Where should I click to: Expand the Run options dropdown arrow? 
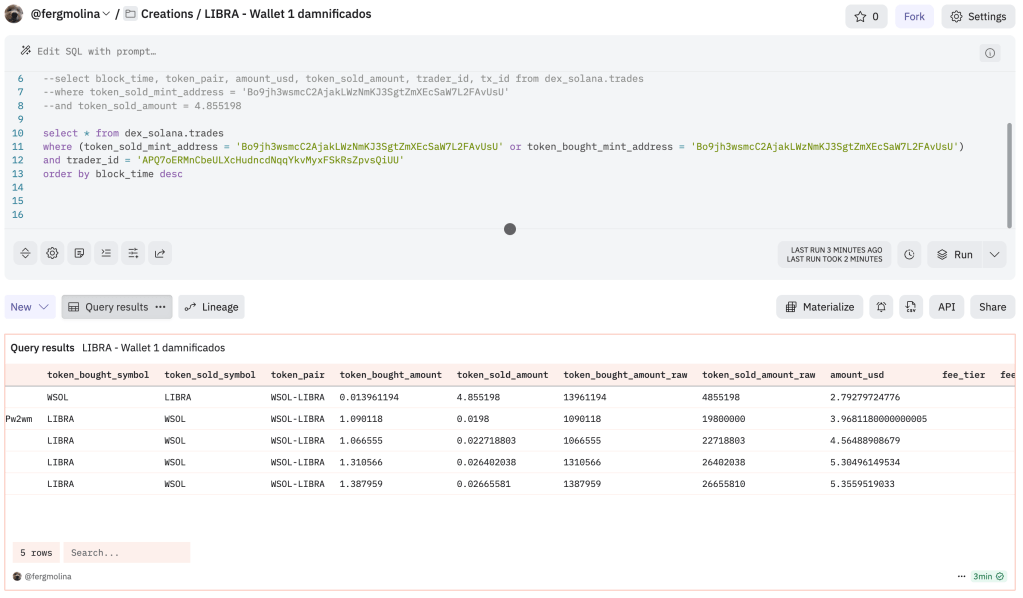(x=994, y=254)
